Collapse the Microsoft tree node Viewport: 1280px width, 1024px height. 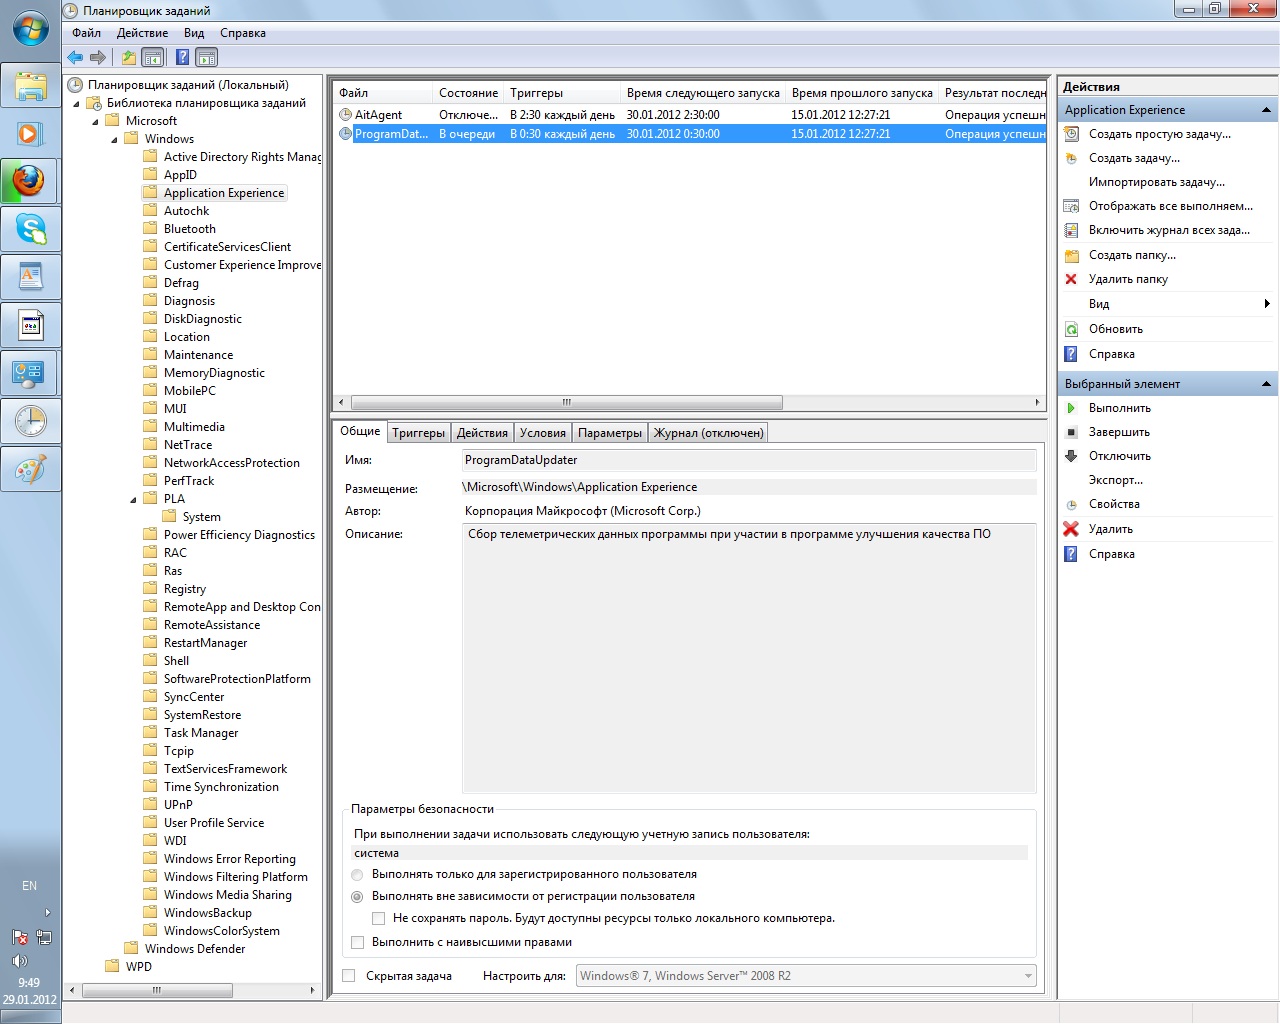pyautogui.click(x=96, y=122)
